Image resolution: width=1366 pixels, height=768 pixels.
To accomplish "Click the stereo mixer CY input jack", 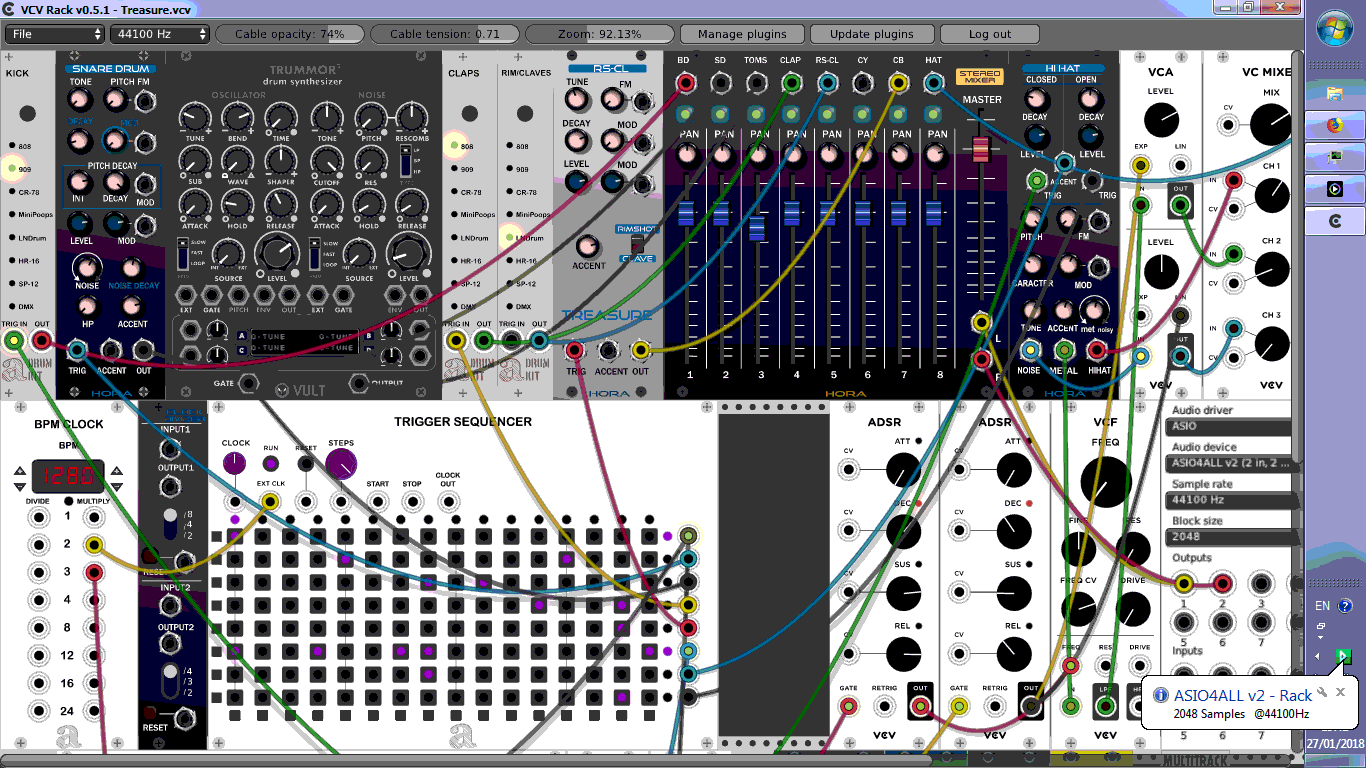I will click(862, 83).
